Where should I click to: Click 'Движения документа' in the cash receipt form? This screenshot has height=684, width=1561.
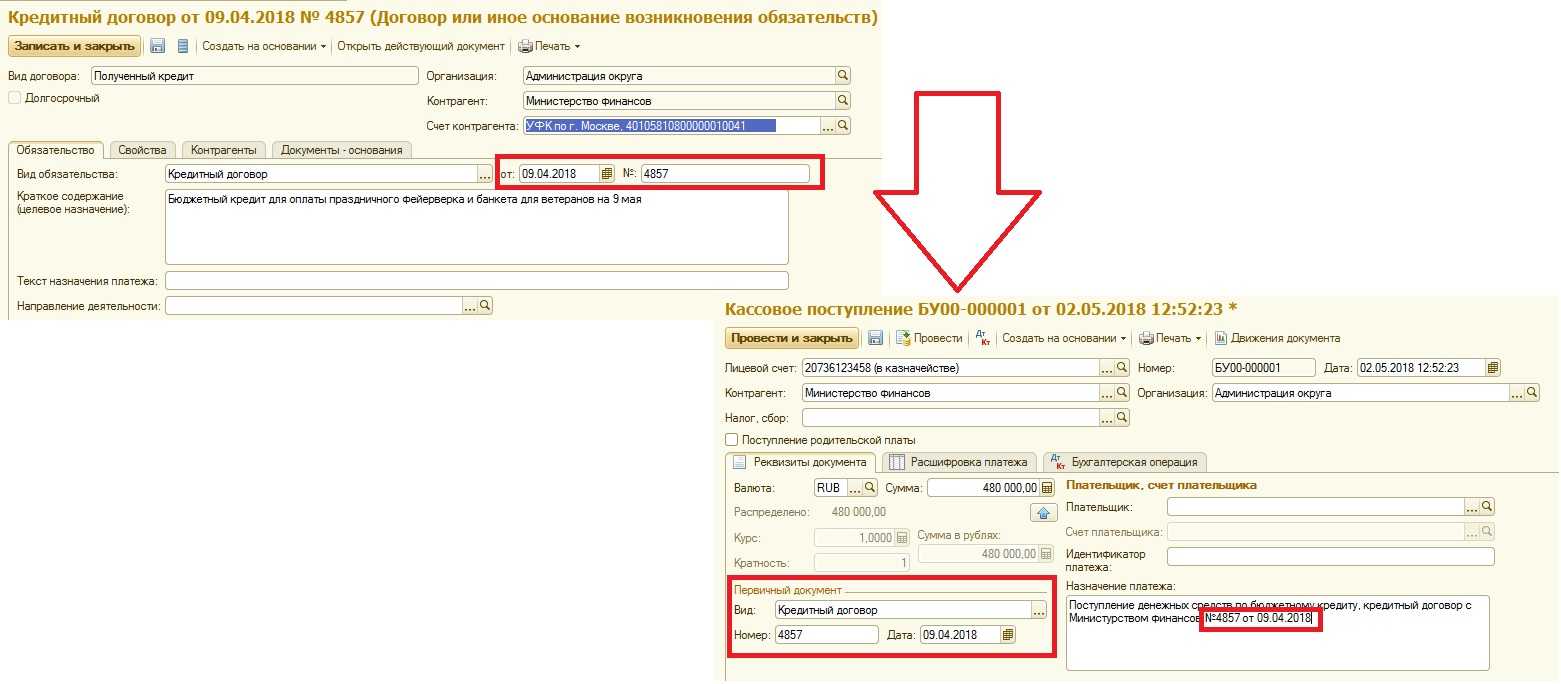pyautogui.click(x=1277, y=338)
